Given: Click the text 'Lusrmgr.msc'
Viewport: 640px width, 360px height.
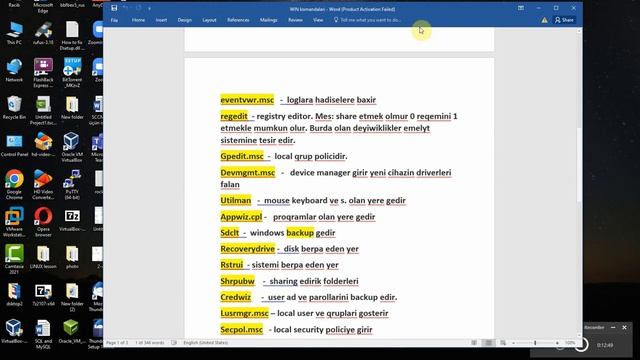Looking at the screenshot, I should [x=244, y=313].
